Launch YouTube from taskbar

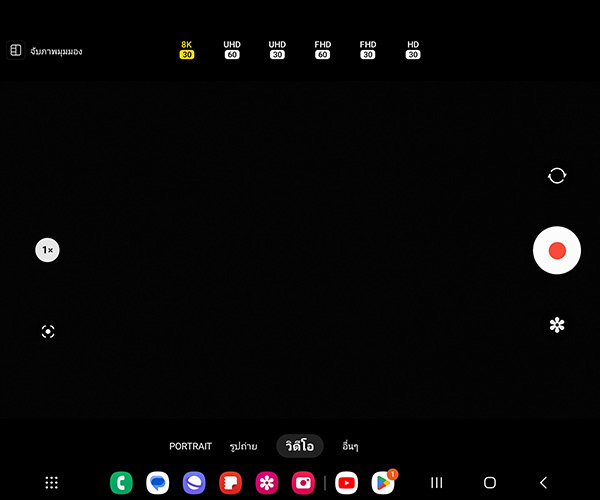346,483
